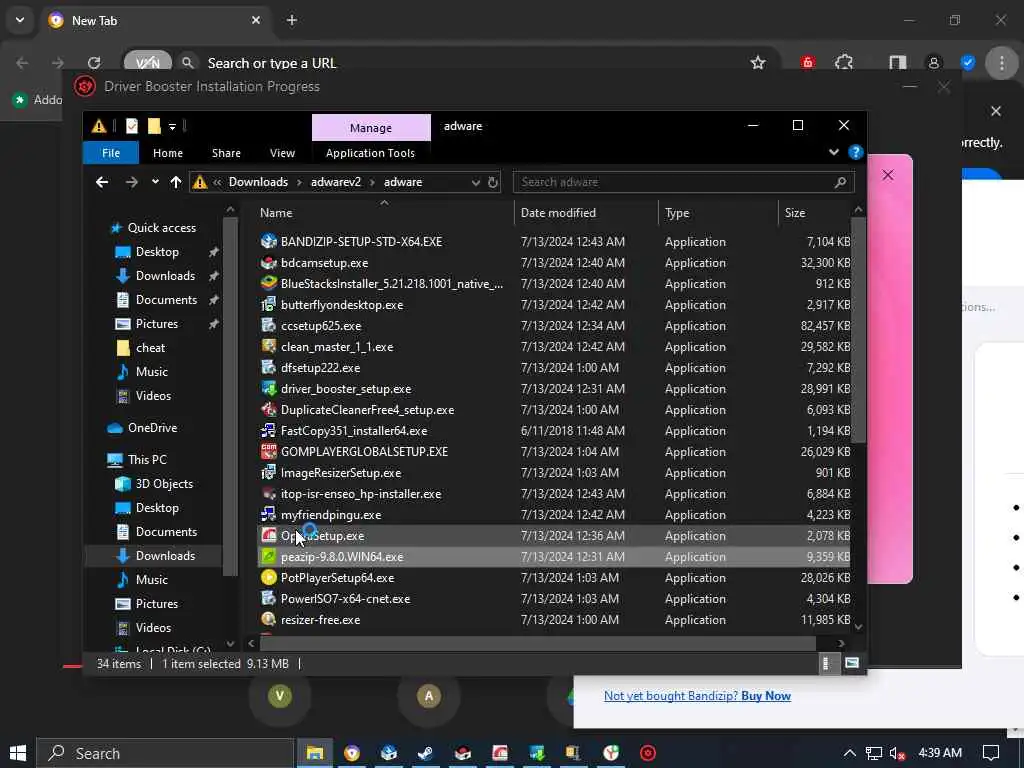Click the clean_master_1_1.exe file icon
Screen dimensions: 1024x768
coord(268,346)
